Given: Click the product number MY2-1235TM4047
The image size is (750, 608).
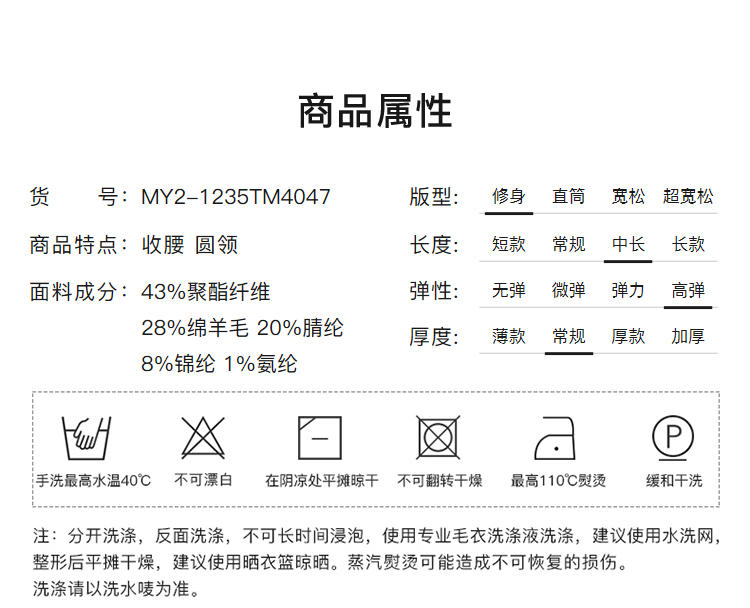Looking at the screenshot, I should click(236, 197).
